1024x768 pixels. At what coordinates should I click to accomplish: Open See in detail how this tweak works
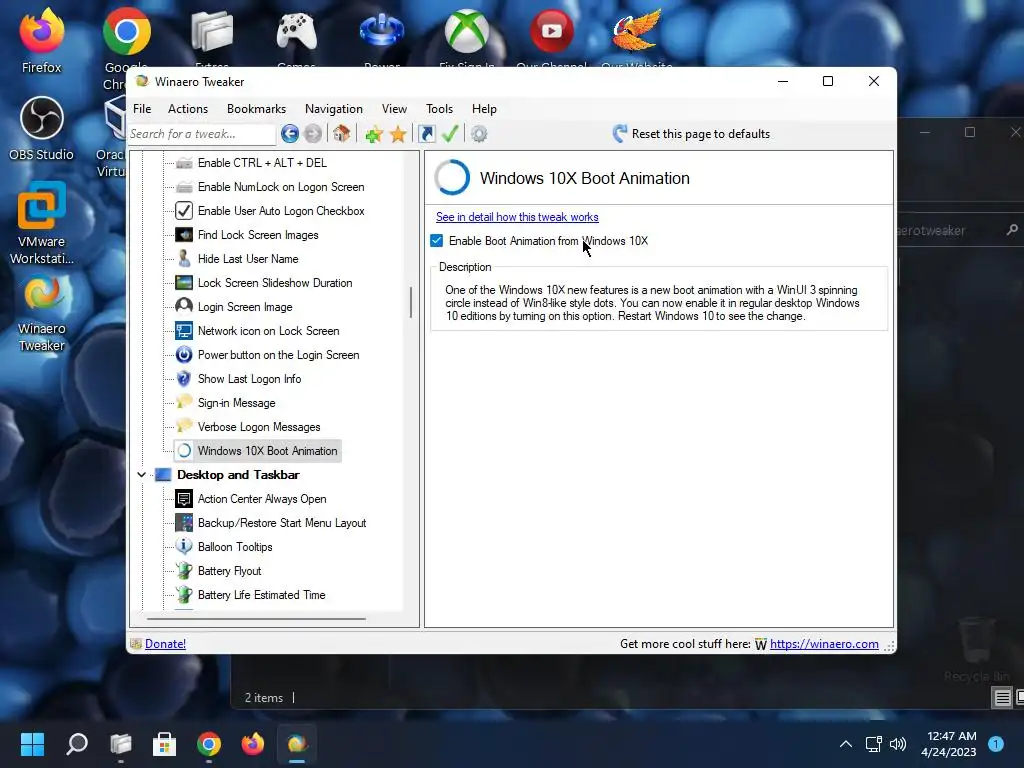point(517,217)
